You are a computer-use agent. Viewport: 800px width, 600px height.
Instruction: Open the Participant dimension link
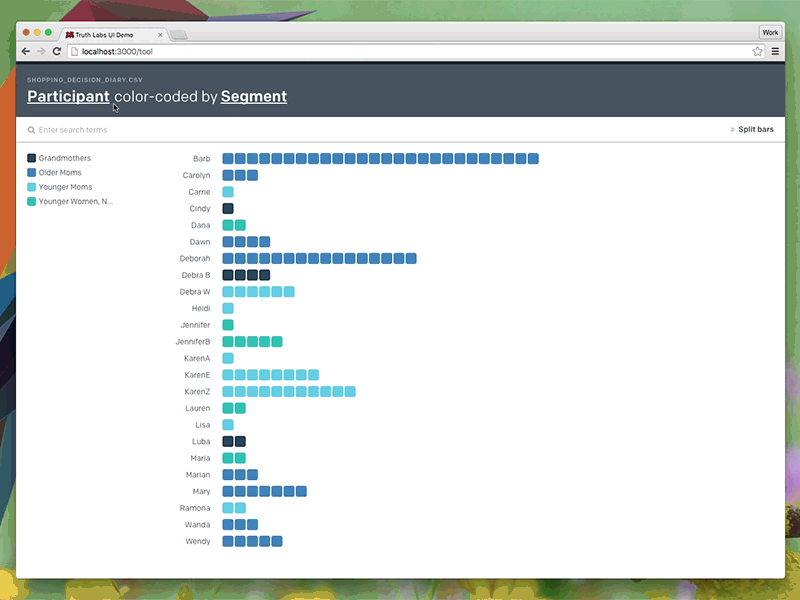click(x=68, y=96)
